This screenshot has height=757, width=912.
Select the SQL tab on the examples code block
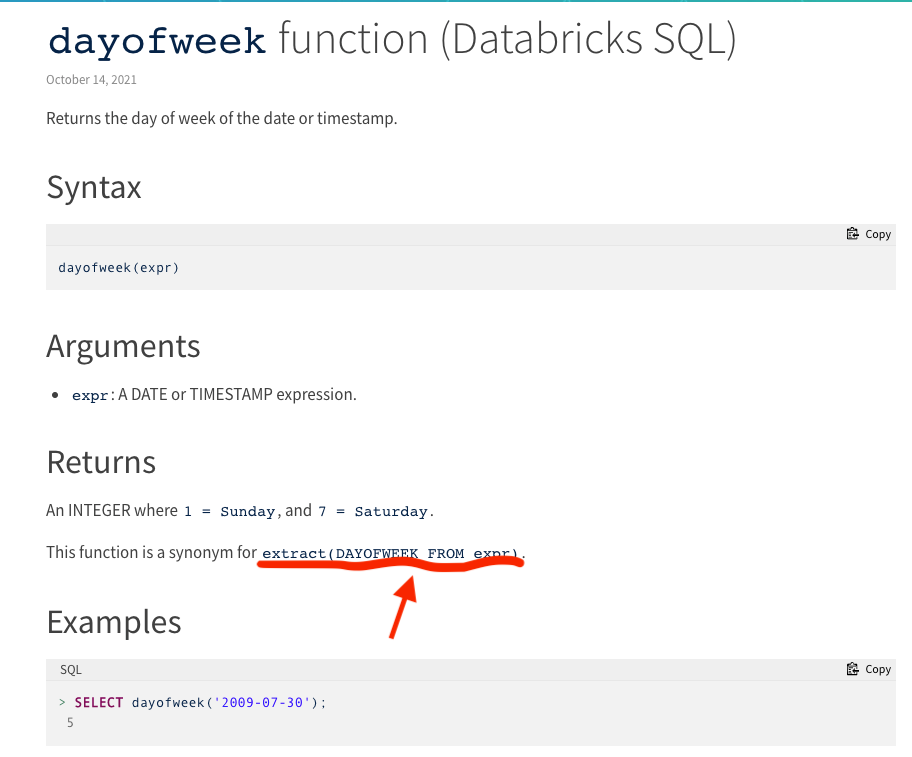coord(70,668)
